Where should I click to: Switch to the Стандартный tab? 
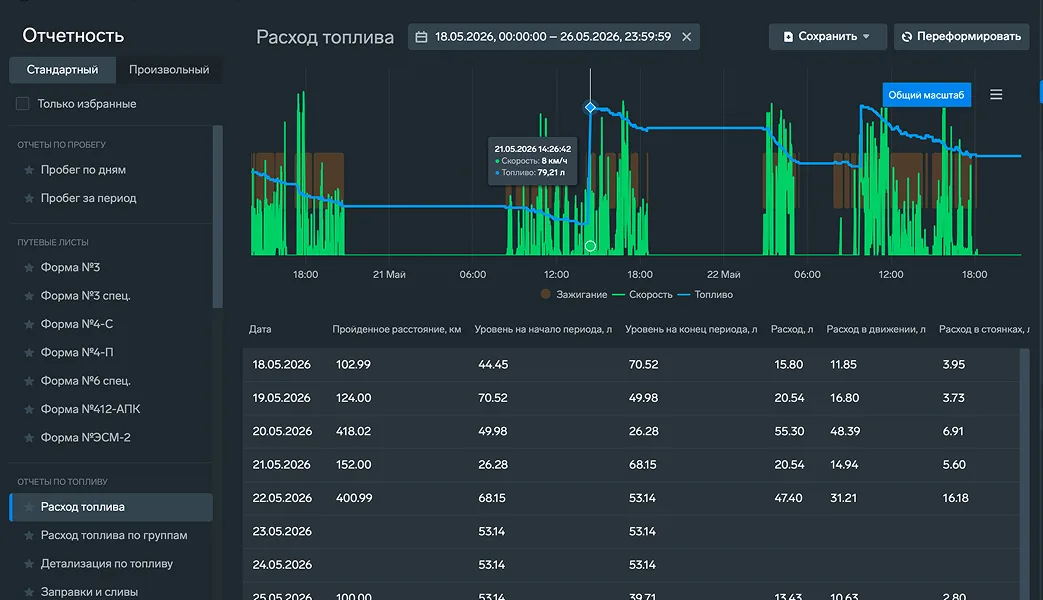63,70
